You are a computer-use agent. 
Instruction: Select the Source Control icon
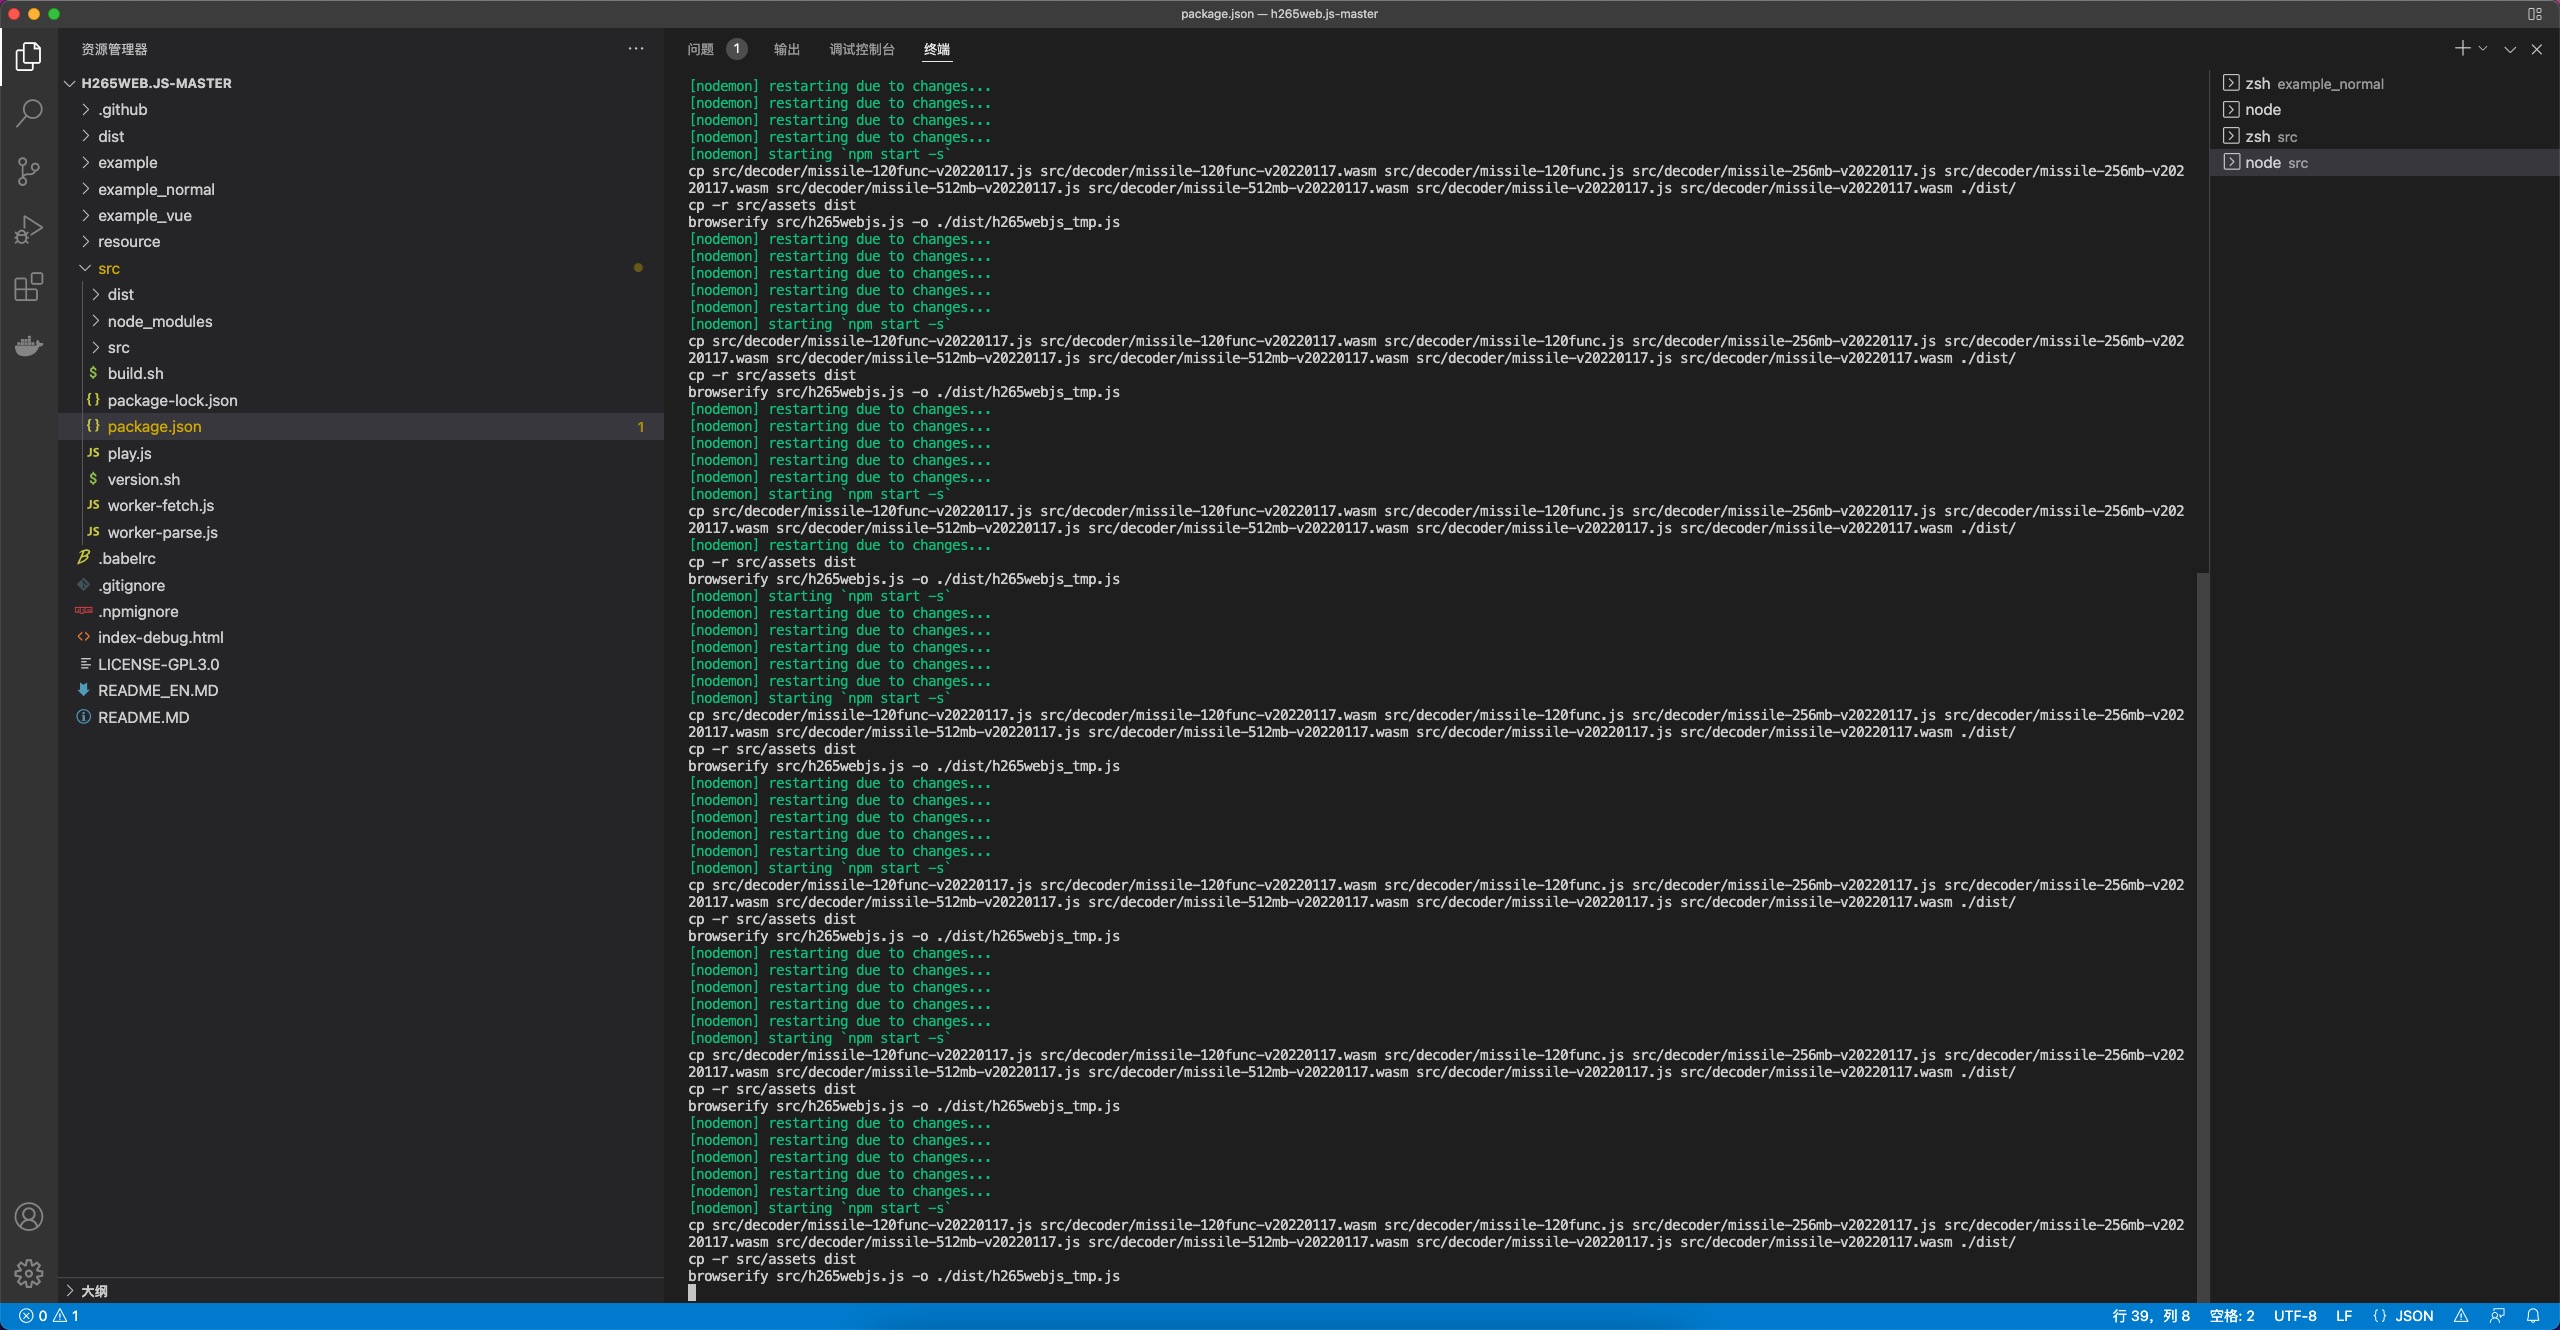pos(29,171)
